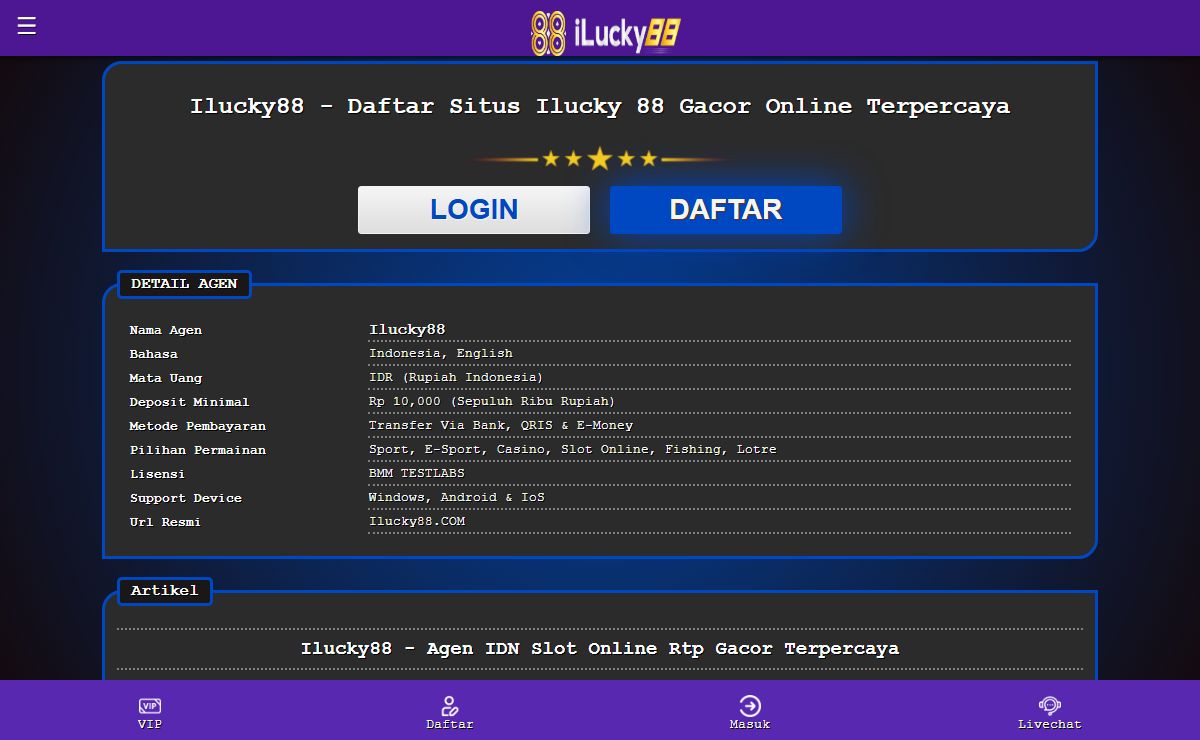Click the blue DAFTAR button
This screenshot has height=740, width=1200.
(x=726, y=210)
